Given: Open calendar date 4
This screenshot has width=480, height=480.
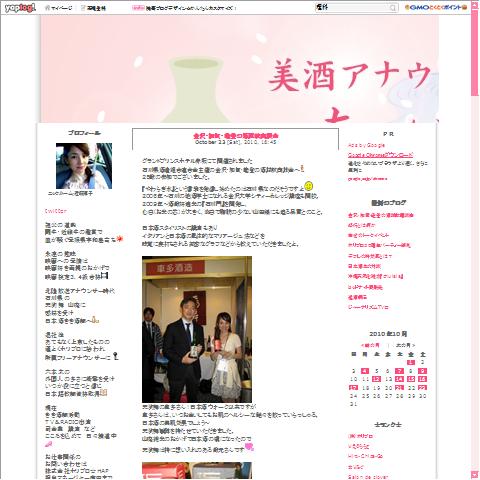Looking at the screenshot, I should 365,371.
